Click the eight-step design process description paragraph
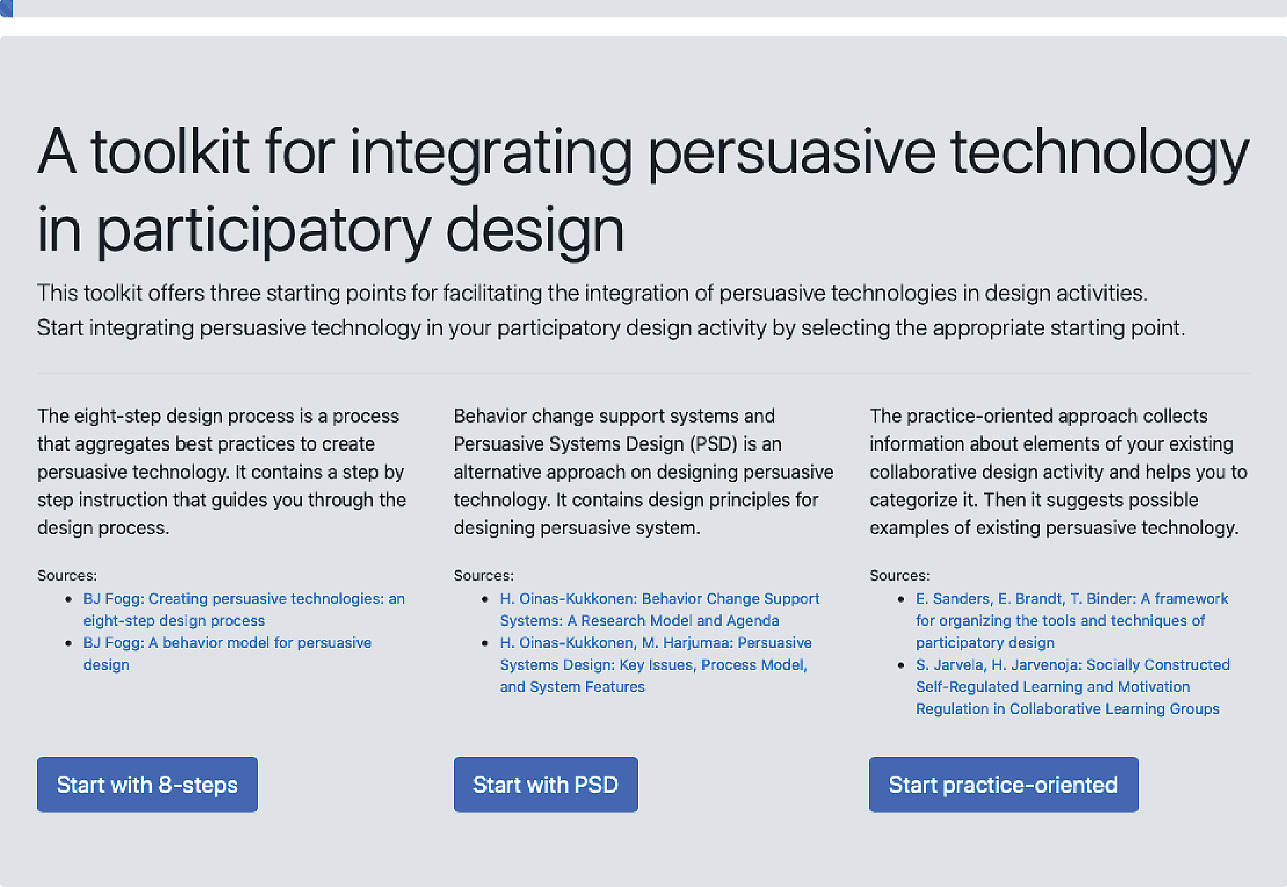This screenshot has height=887, width=1287. coord(222,471)
